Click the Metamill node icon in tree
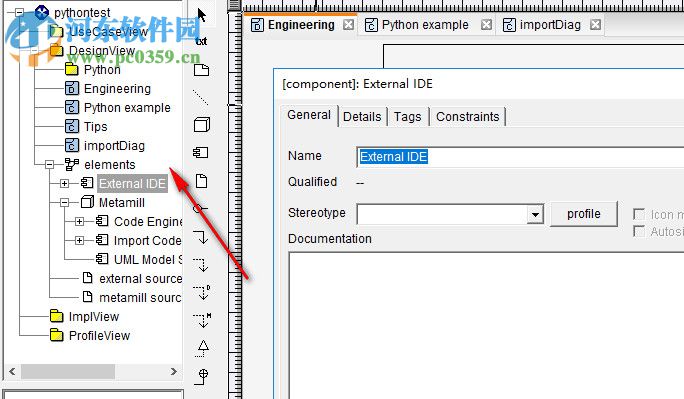 coord(87,202)
